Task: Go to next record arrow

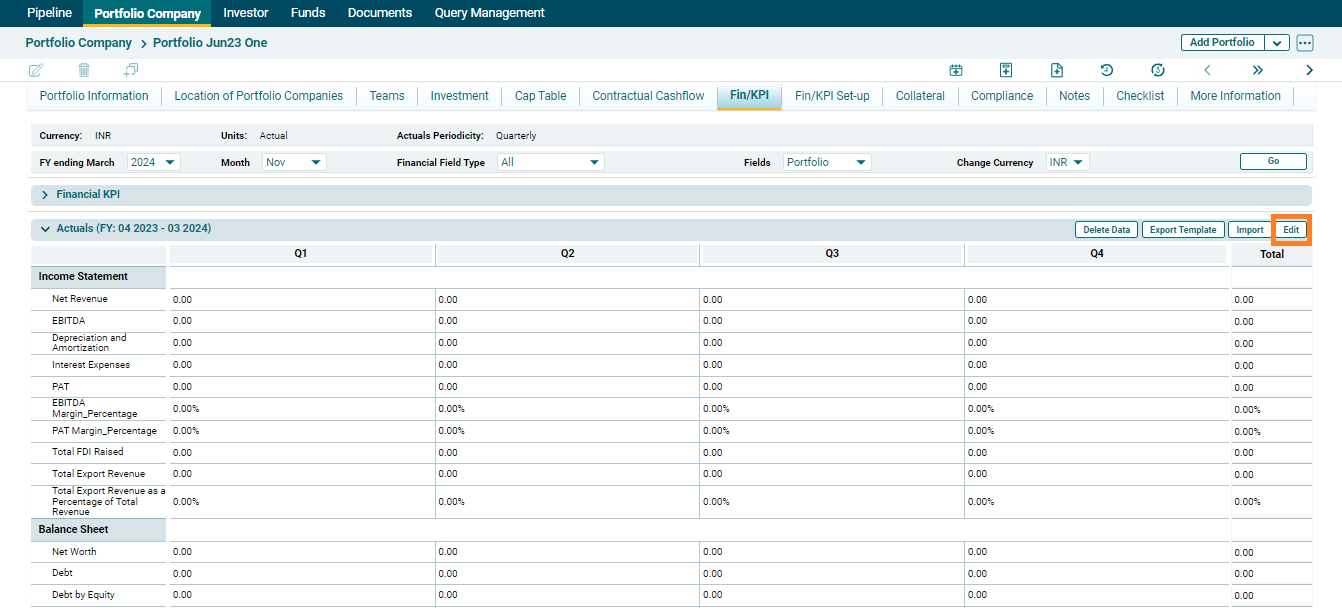Action: tap(1309, 70)
